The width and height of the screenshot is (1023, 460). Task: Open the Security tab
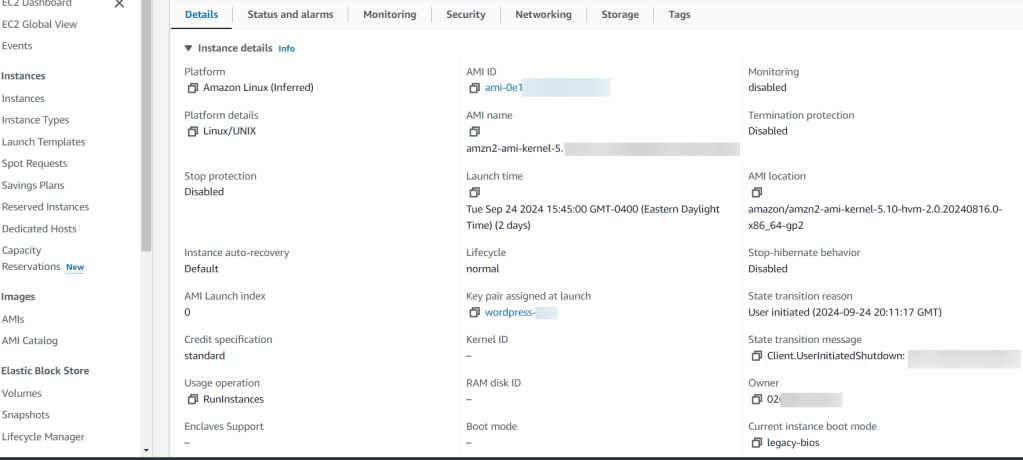[x=465, y=15]
